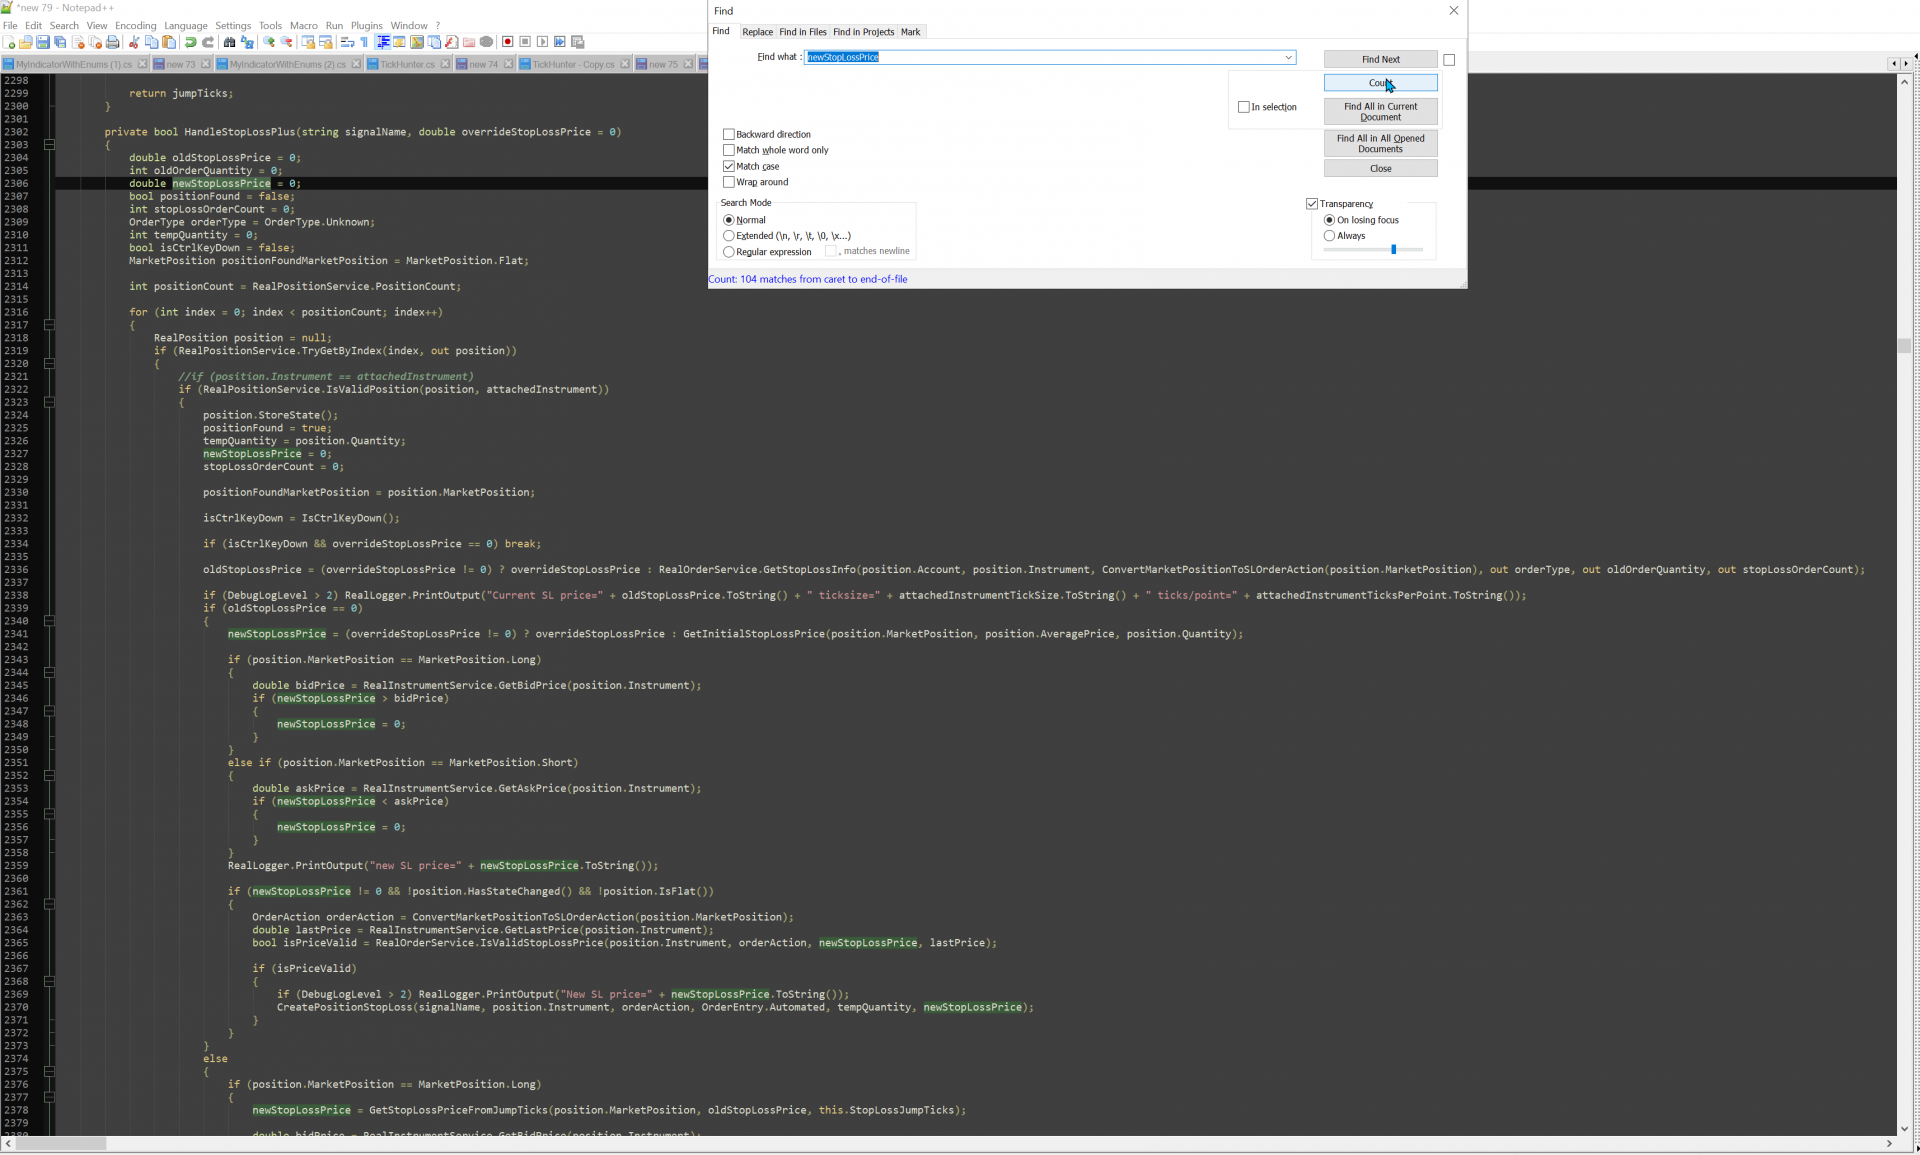Image resolution: width=1920 pixels, height=1155 pixels.
Task: Collapse the code block at line 2317
Action: 48,325
